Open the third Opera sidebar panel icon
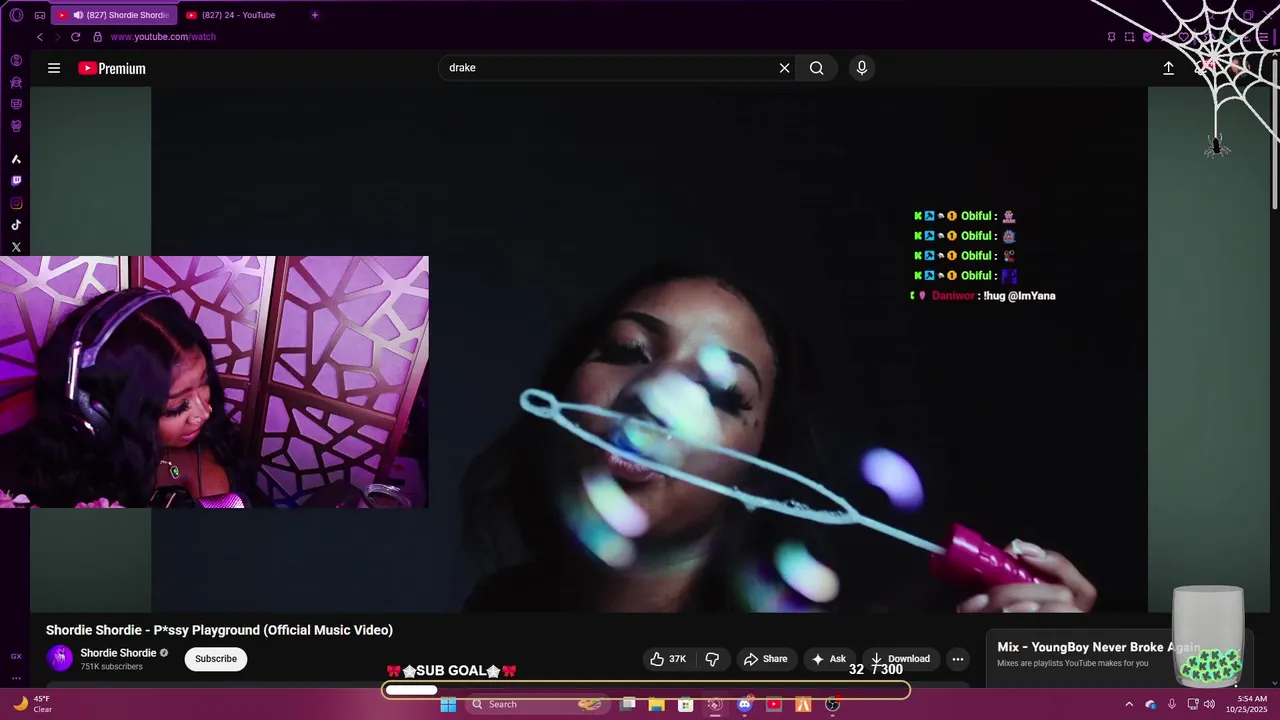This screenshot has width=1280, height=720. (x=16, y=104)
